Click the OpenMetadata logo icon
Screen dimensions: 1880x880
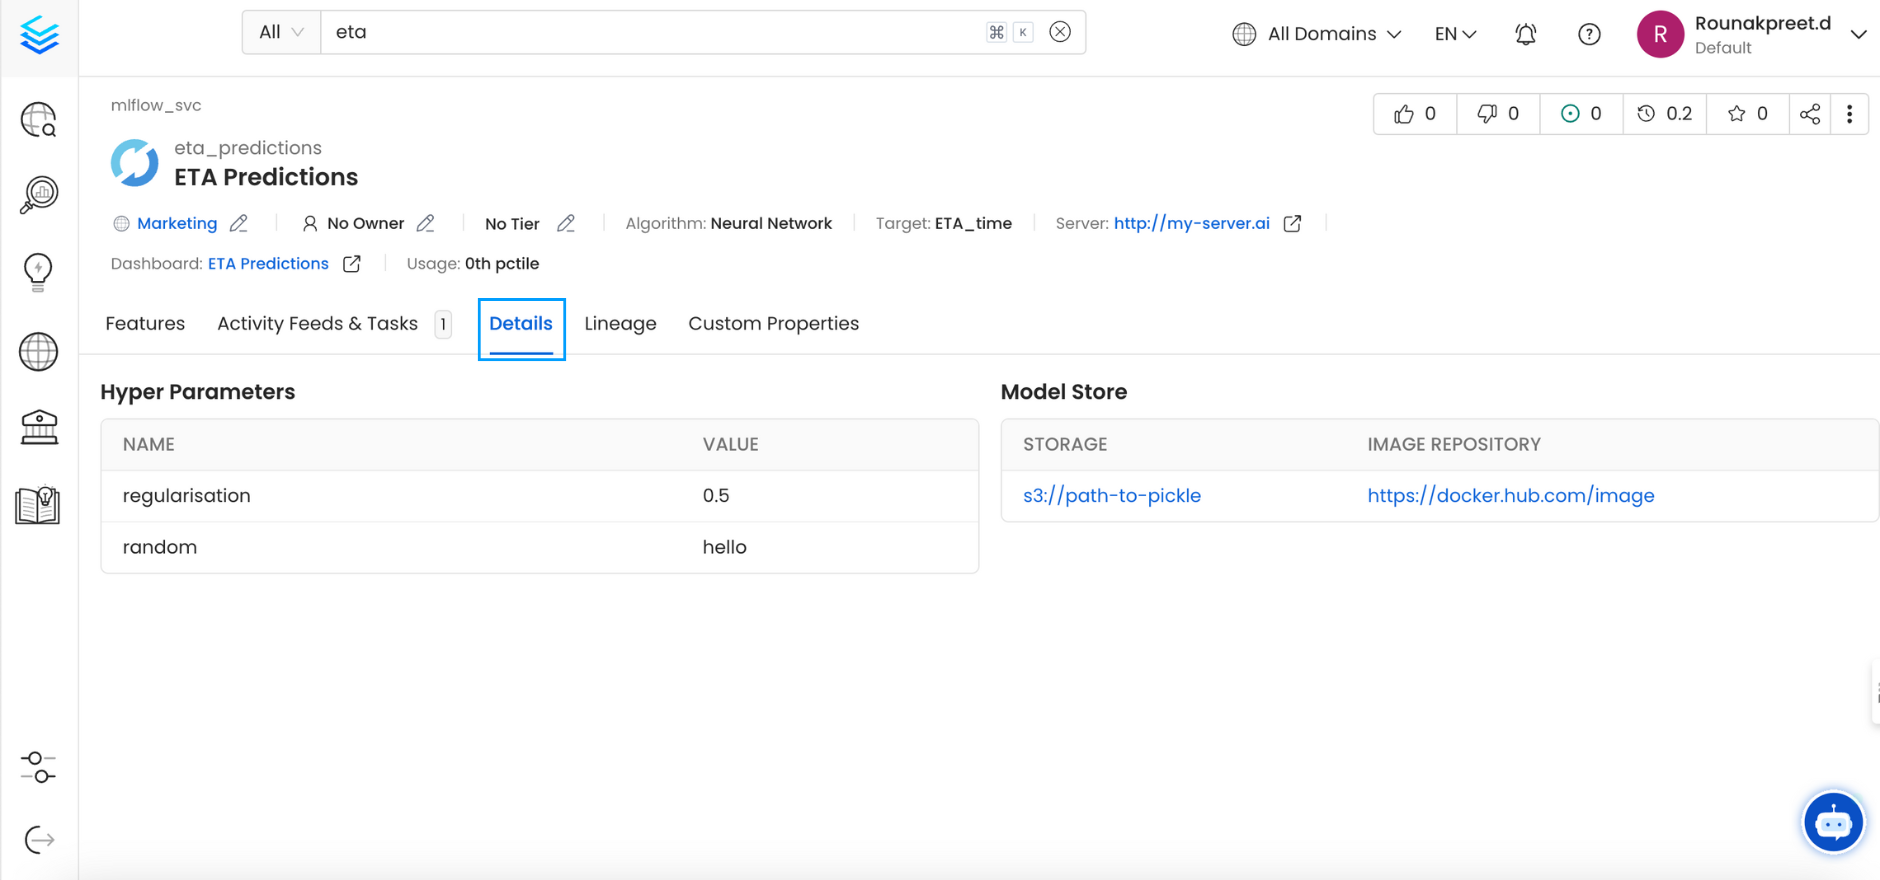coord(39,35)
